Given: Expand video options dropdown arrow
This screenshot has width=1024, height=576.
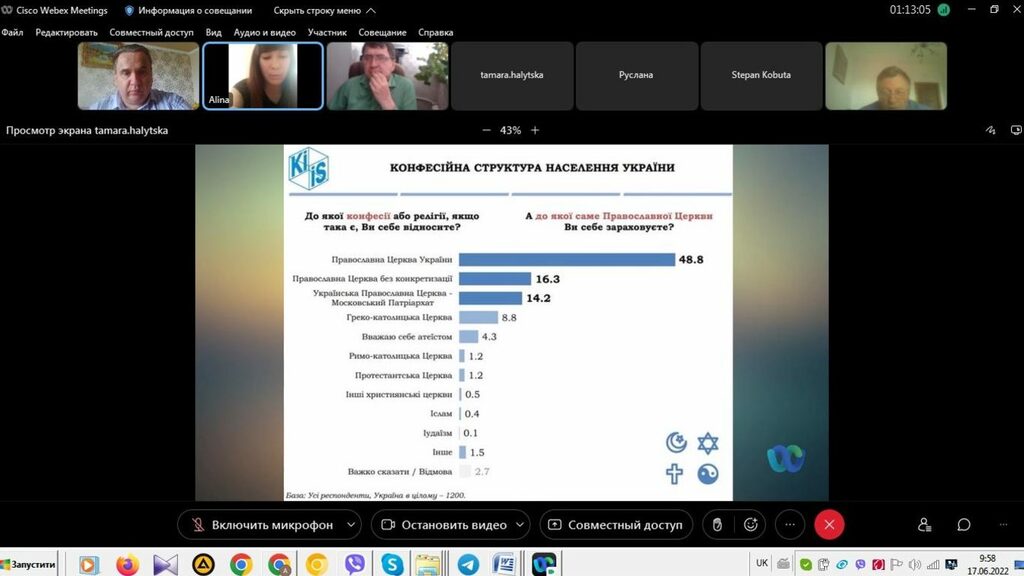Looking at the screenshot, I should [x=522, y=524].
